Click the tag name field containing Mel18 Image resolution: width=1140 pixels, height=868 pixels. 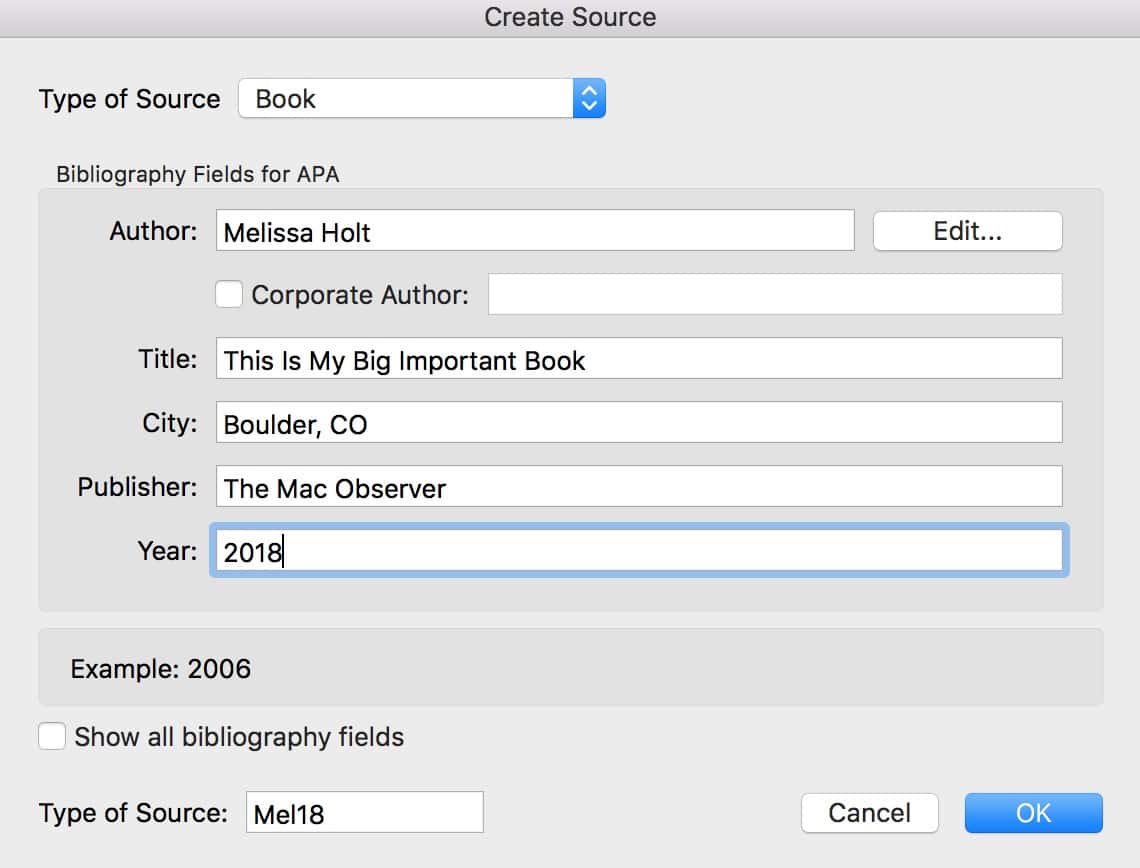pos(364,813)
